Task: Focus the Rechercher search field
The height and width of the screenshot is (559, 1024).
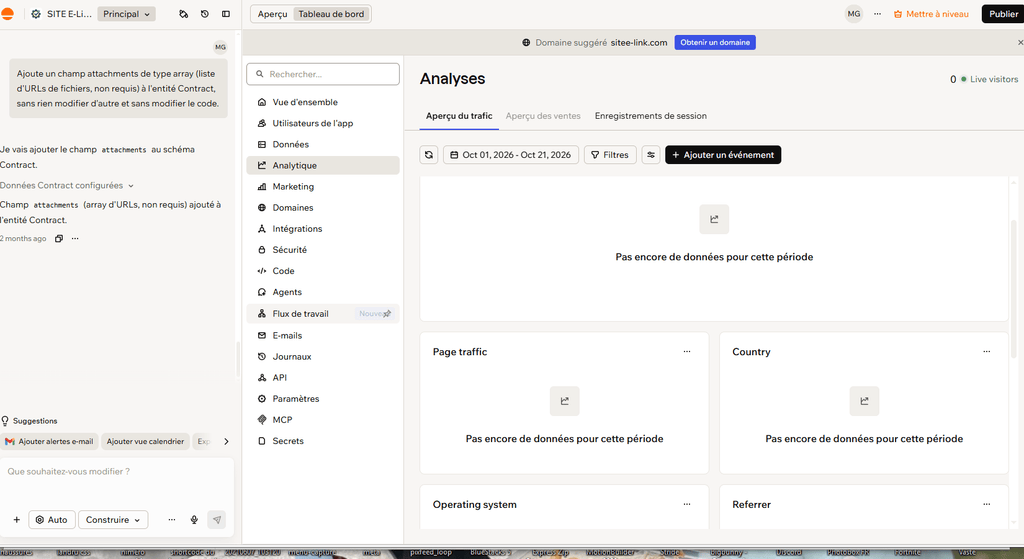Action: [323, 74]
